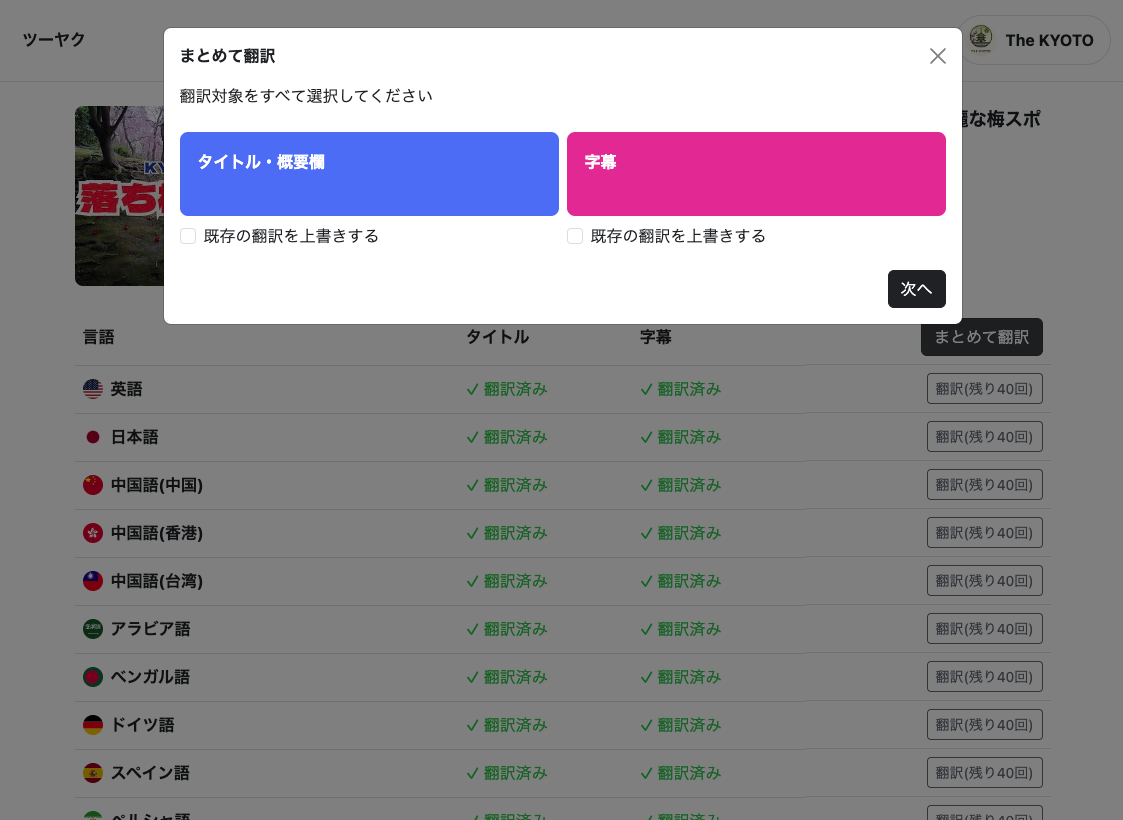This screenshot has width=1123, height=820.
Task: Click the 言語 column header
Action: click(99, 337)
